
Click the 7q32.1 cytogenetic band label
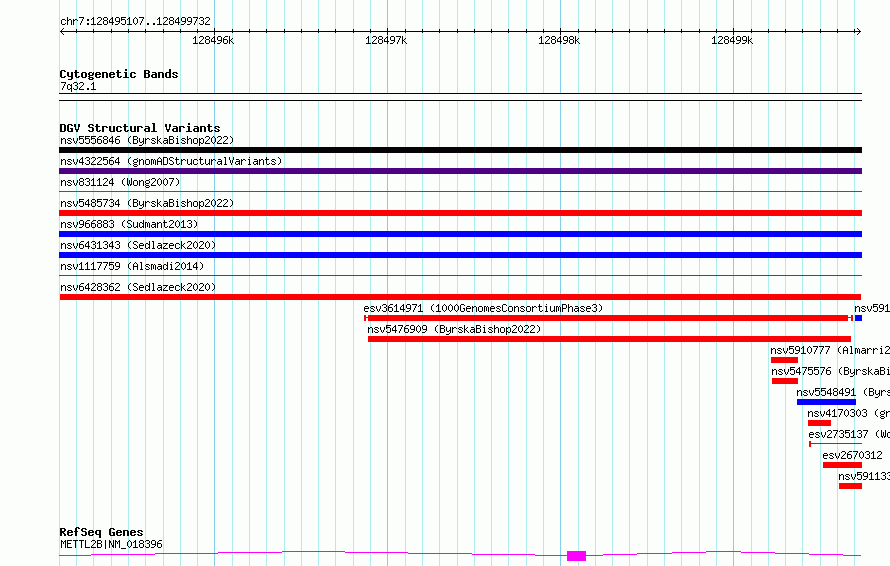click(78, 87)
